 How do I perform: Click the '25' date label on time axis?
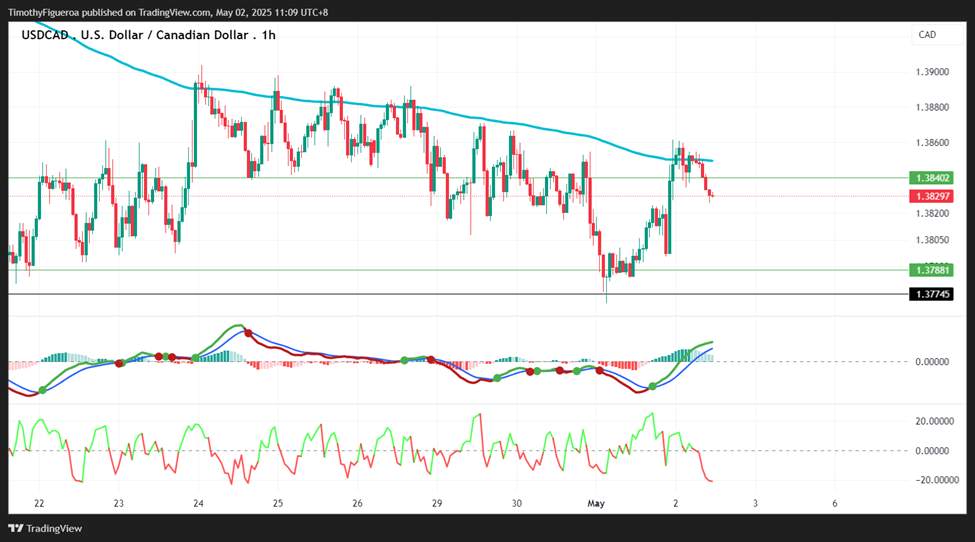tap(278, 503)
